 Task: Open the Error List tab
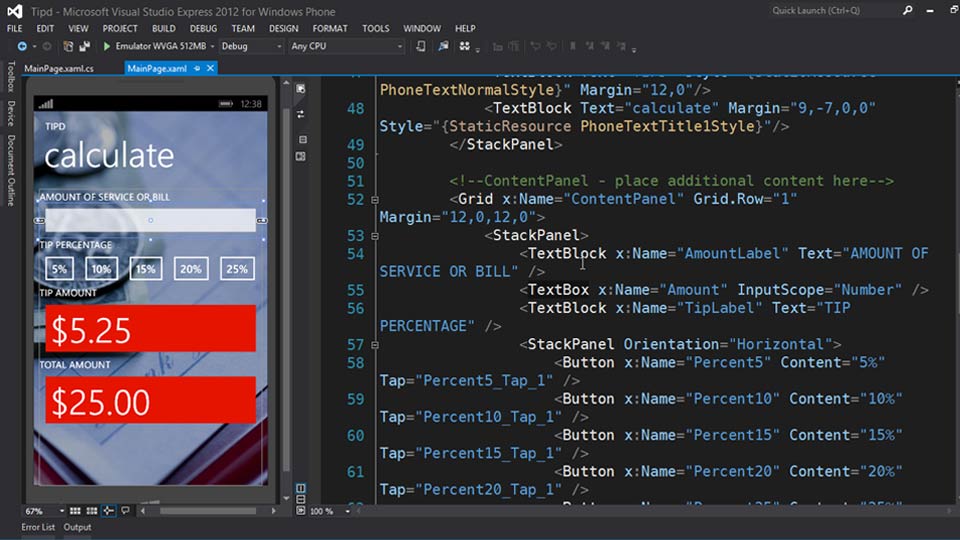pyautogui.click(x=38, y=527)
